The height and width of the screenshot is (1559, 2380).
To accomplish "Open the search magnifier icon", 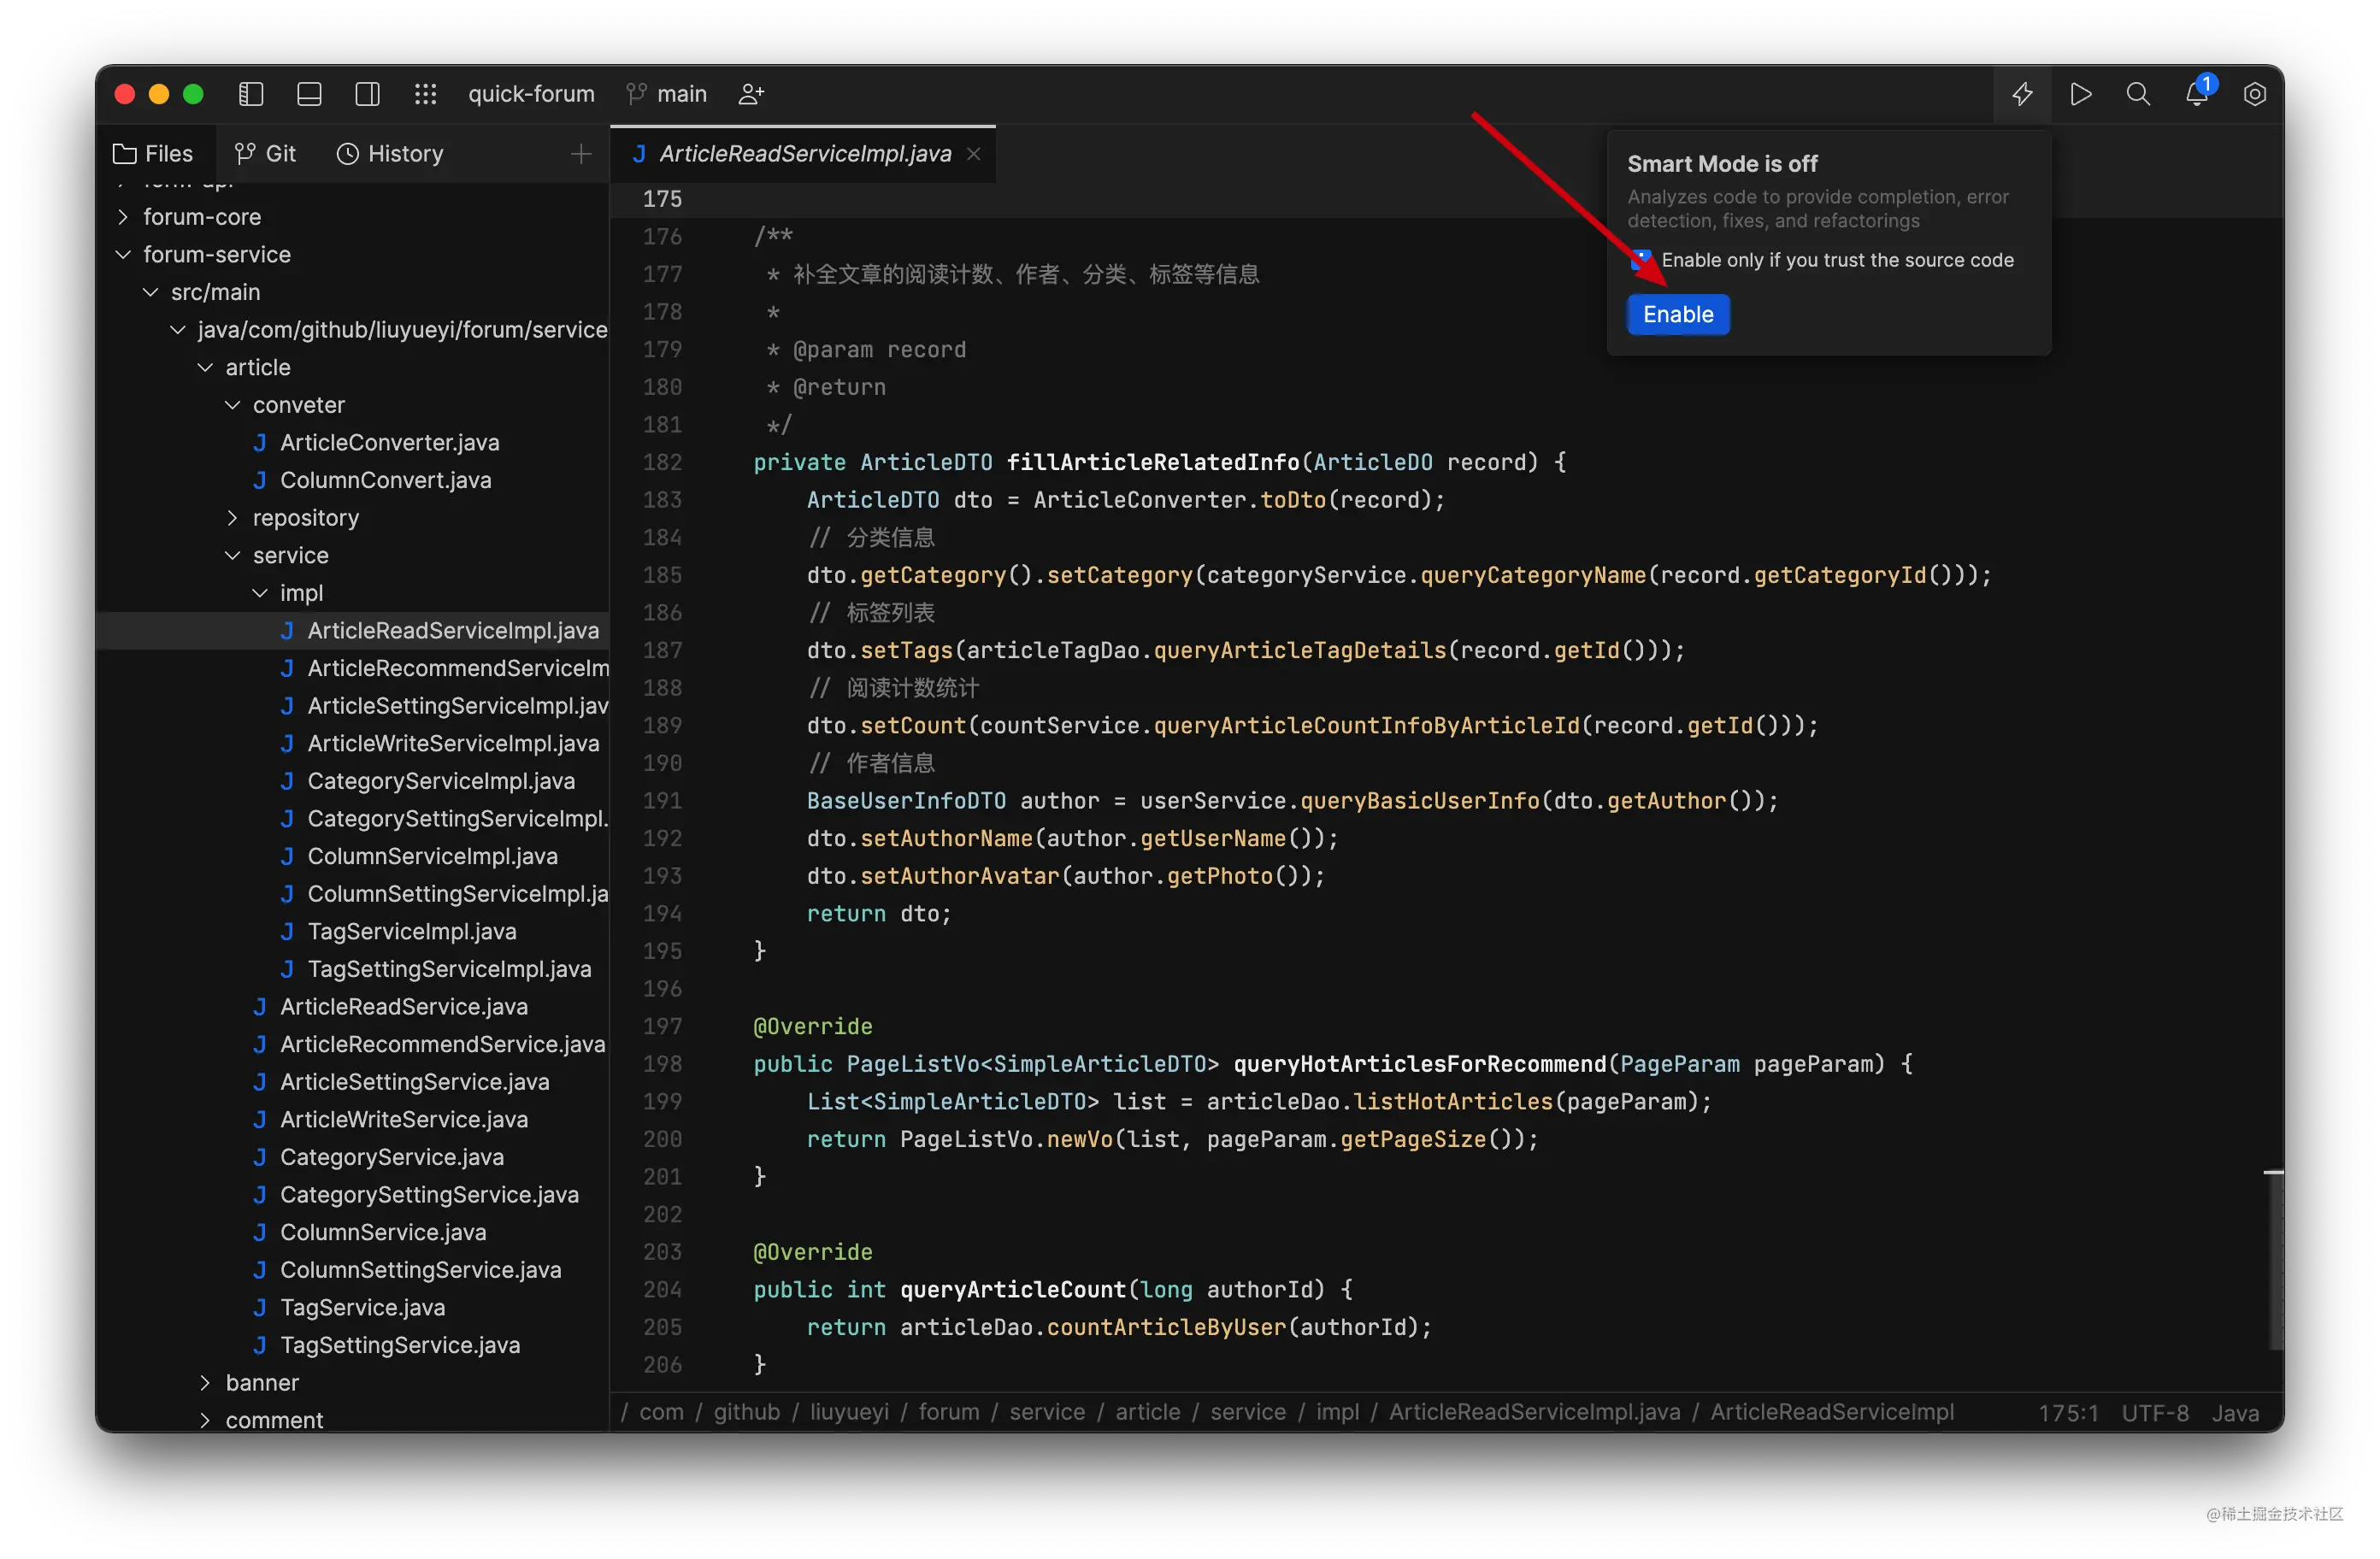I will click(x=2138, y=94).
